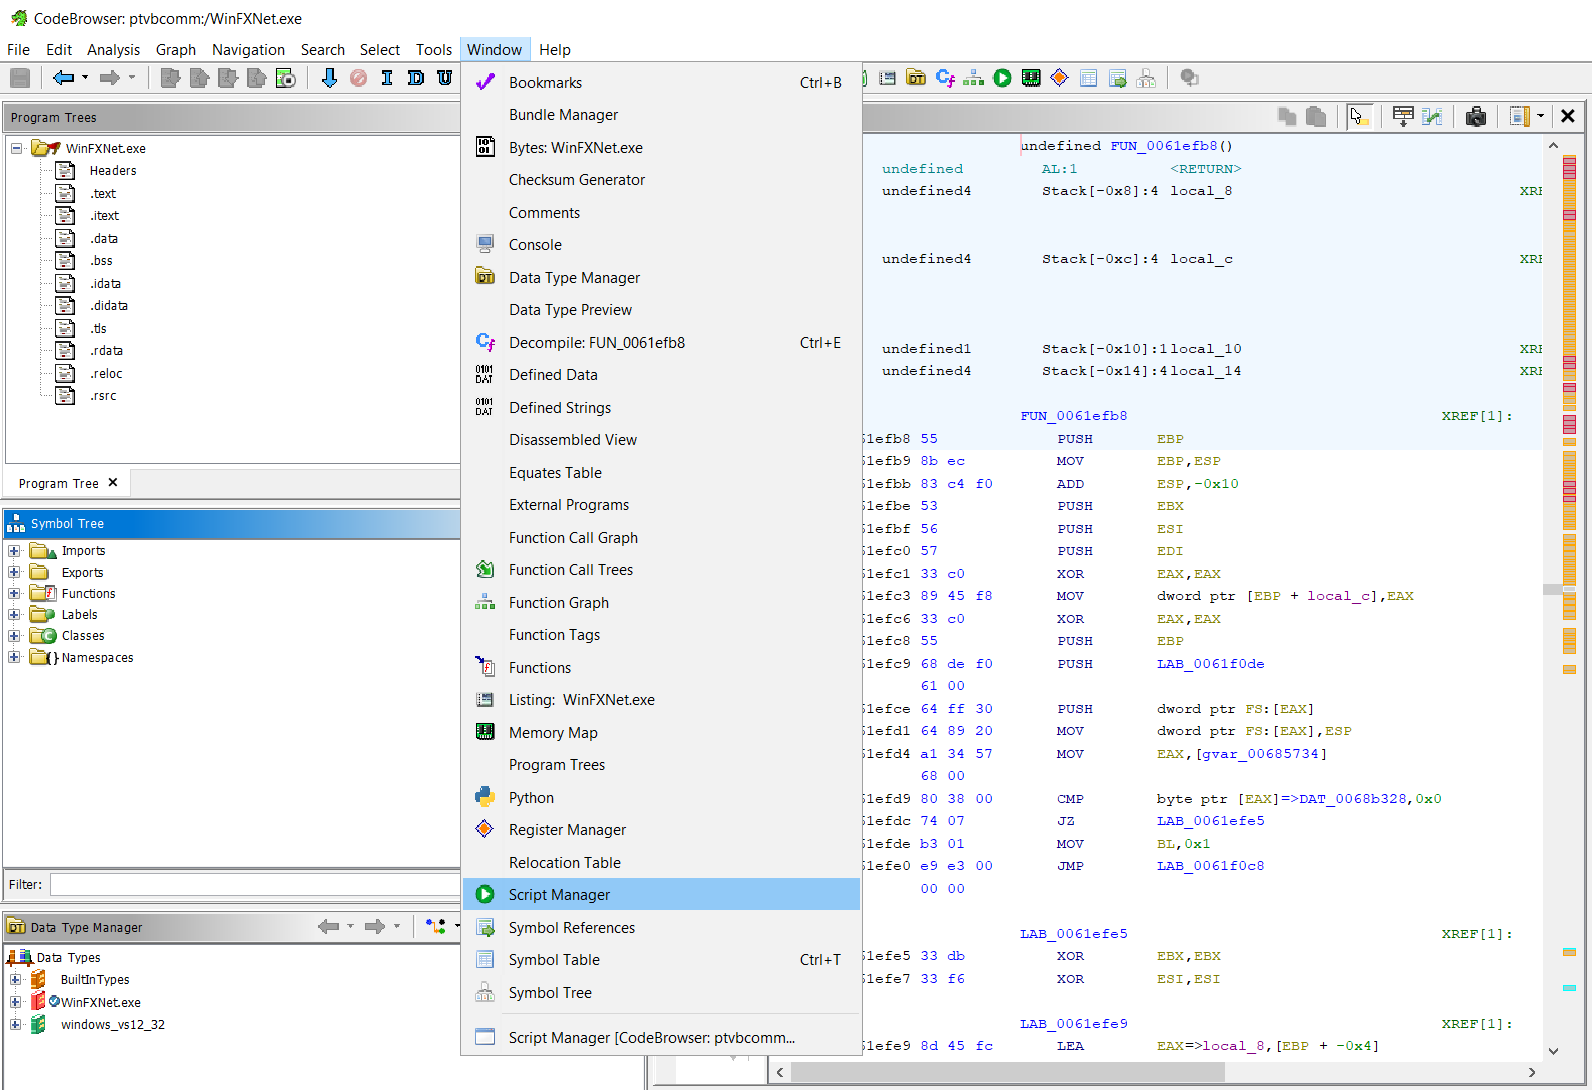Click the listing copy icon
The height and width of the screenshot is (1090, 1593).
(x=1287, y=117)
